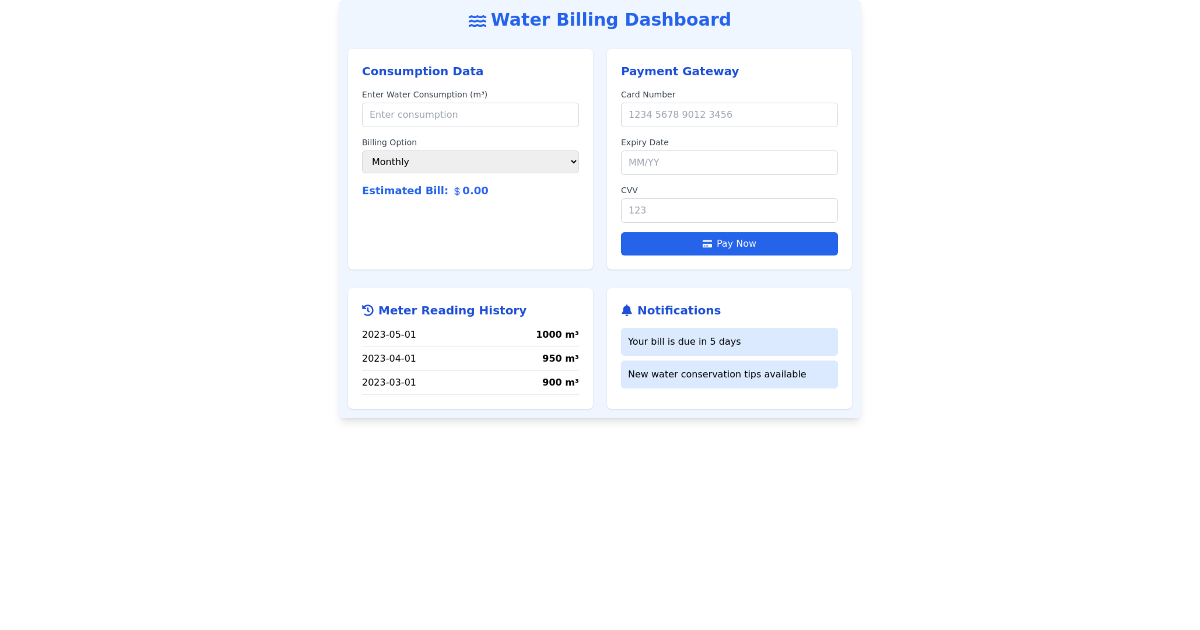Focus the Enter consumption input field
This screenshot has width=1200, height=630.
click(x=470, y=114)
